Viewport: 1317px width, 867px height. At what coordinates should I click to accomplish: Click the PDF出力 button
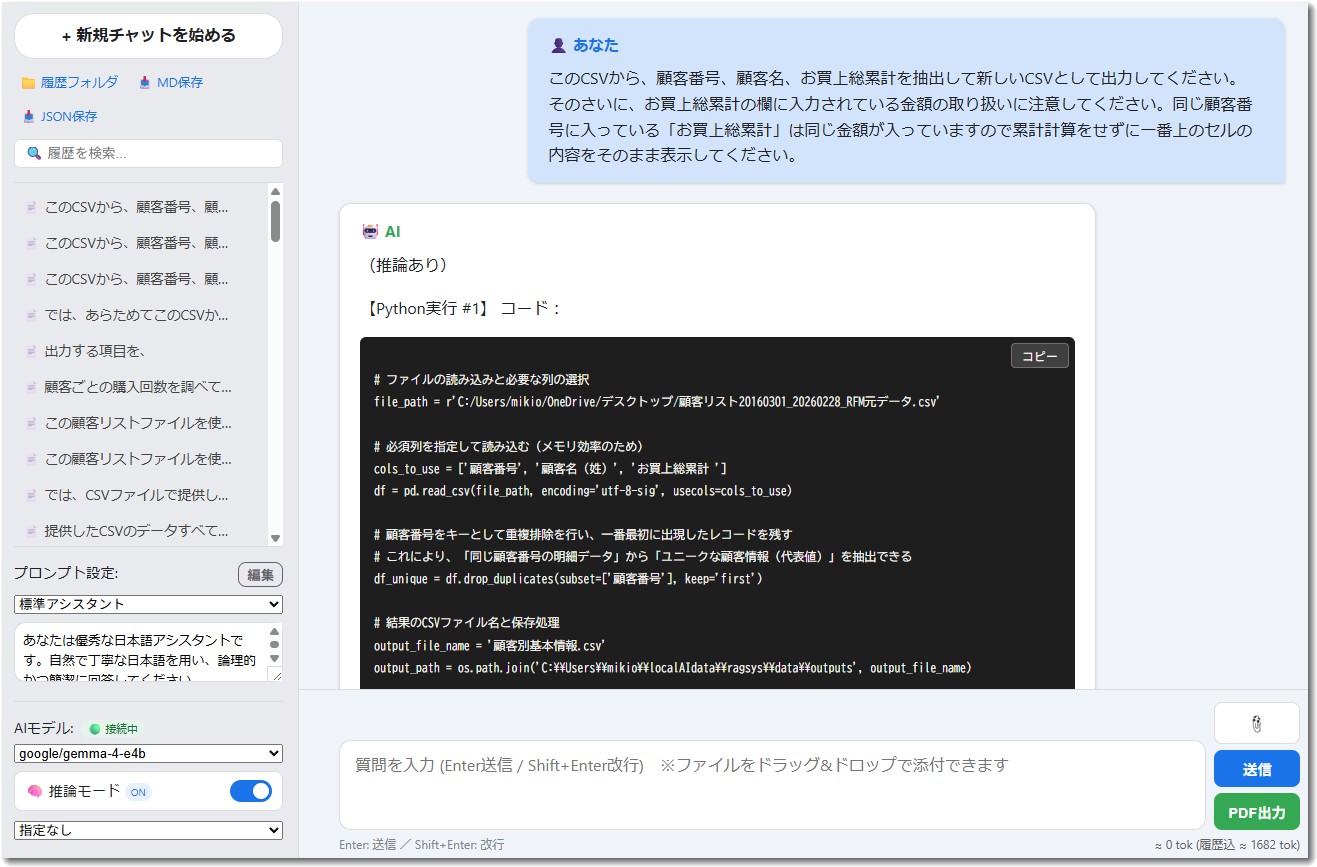(1256, 812)
